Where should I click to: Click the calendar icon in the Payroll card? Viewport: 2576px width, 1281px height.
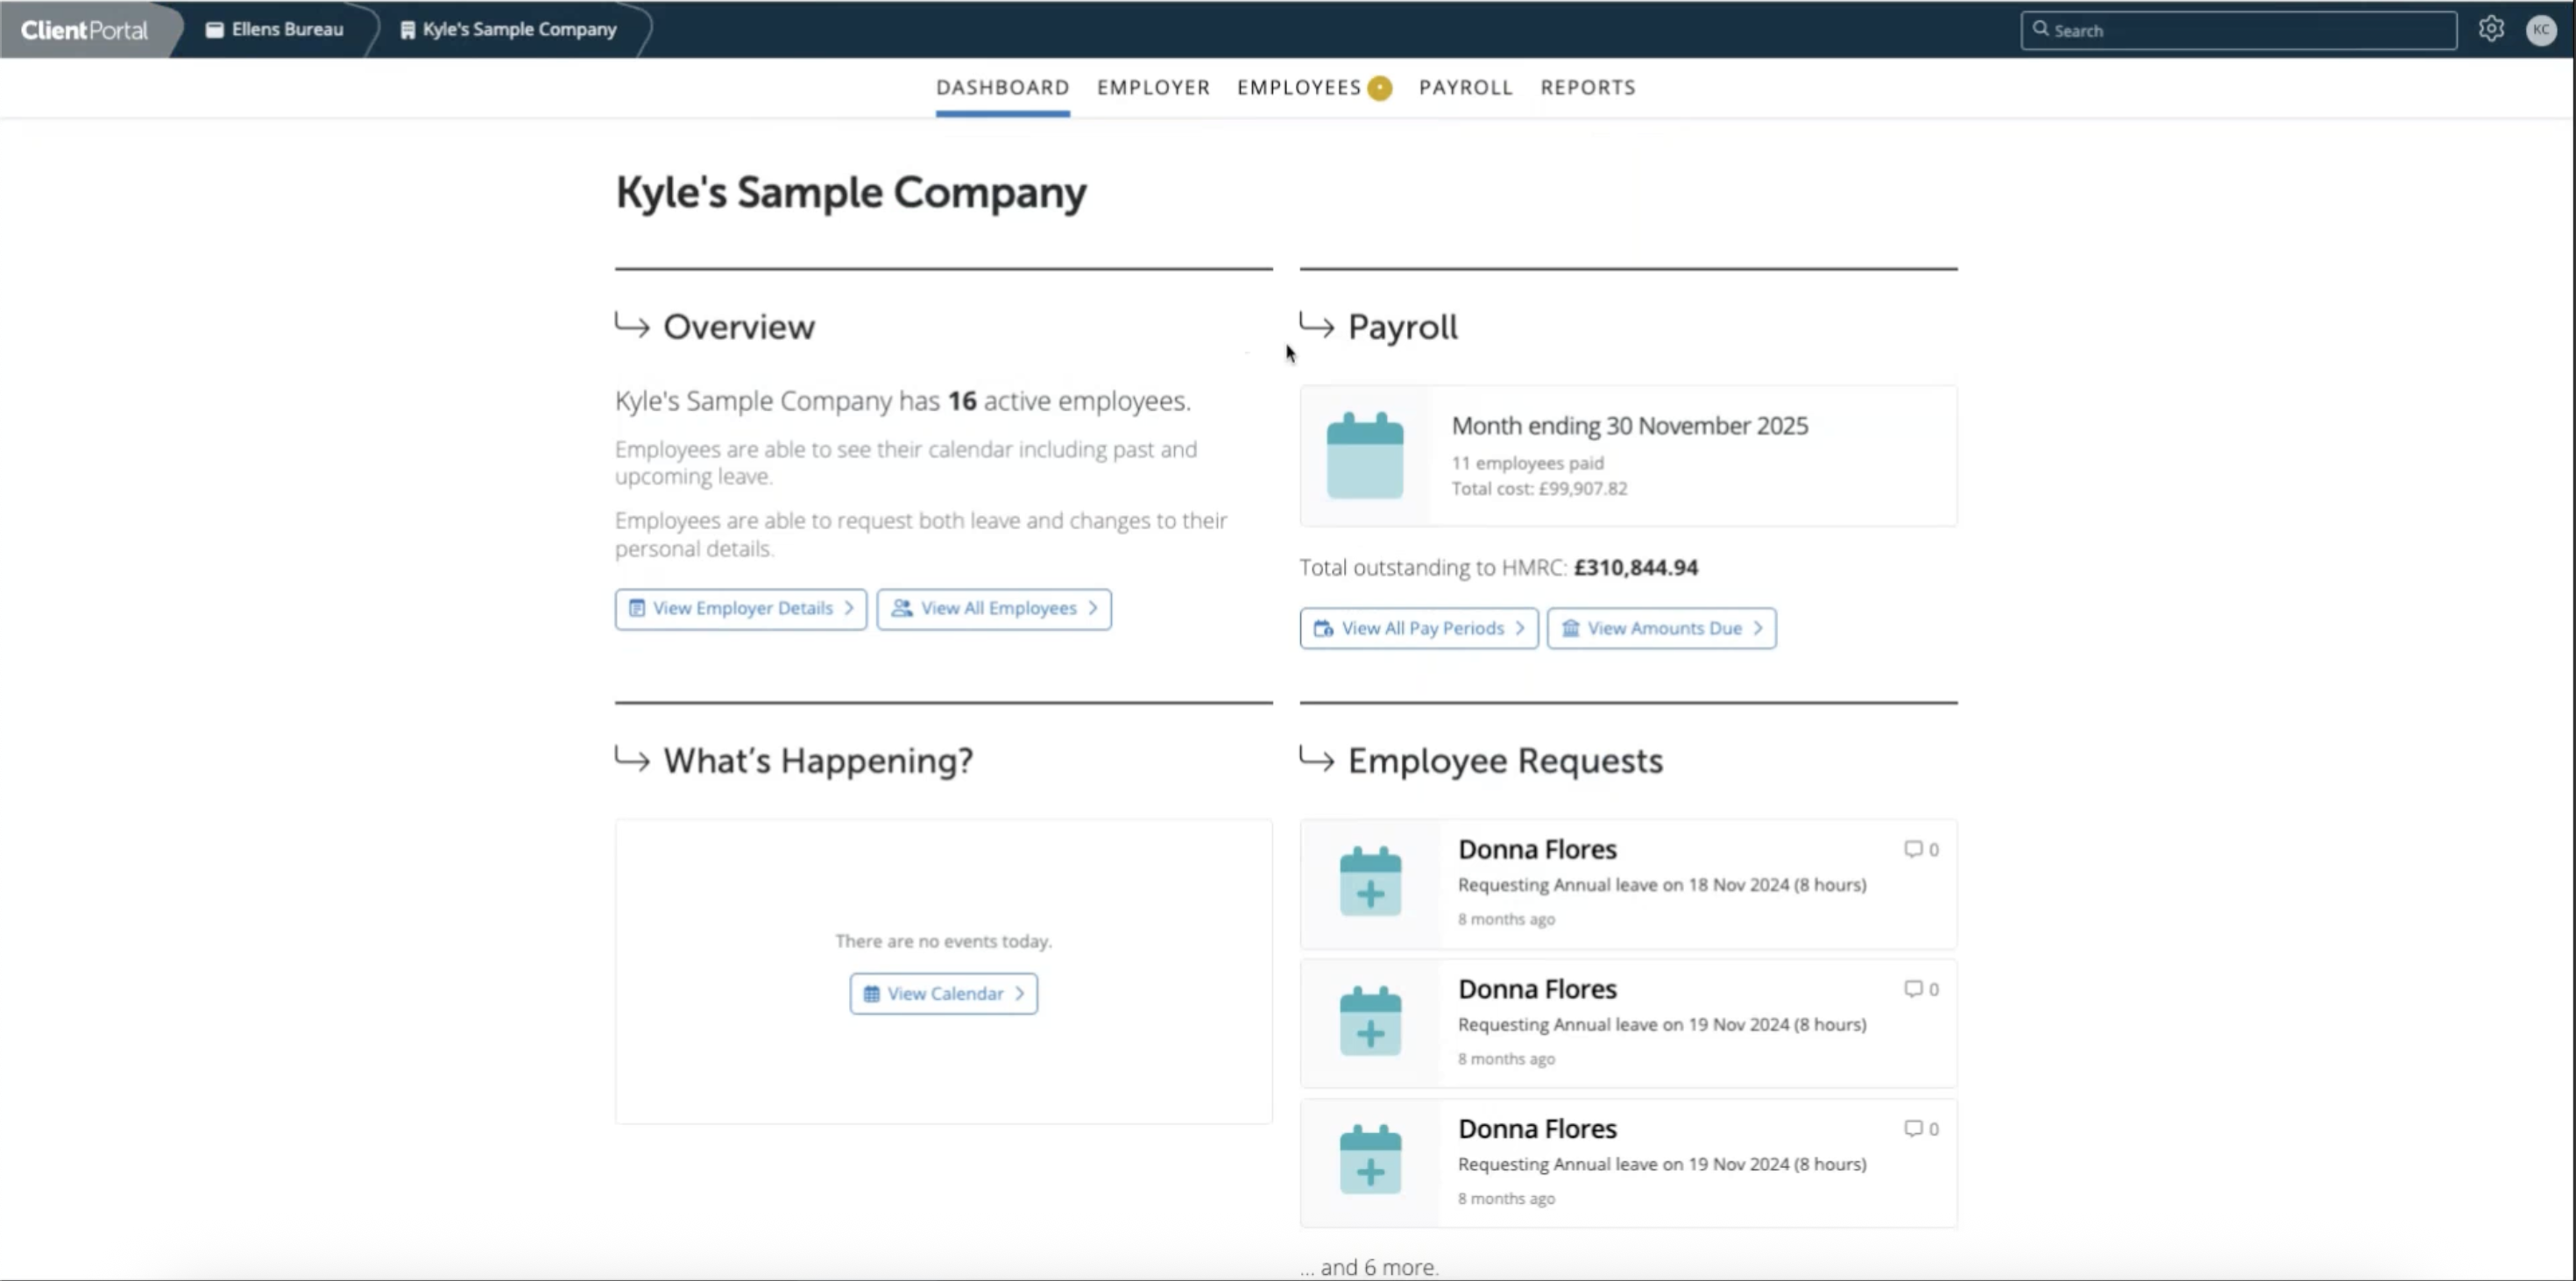[1365, 456]
